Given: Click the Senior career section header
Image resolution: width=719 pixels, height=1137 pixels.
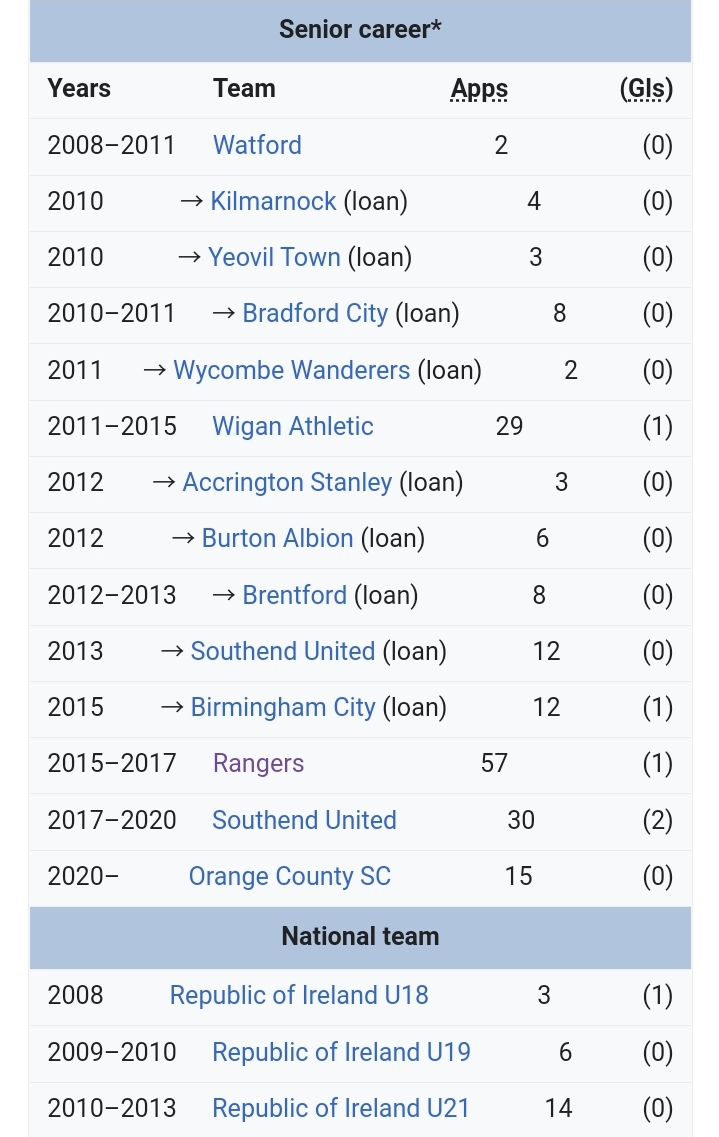Looking at the screenshot, I should (360, 29).
